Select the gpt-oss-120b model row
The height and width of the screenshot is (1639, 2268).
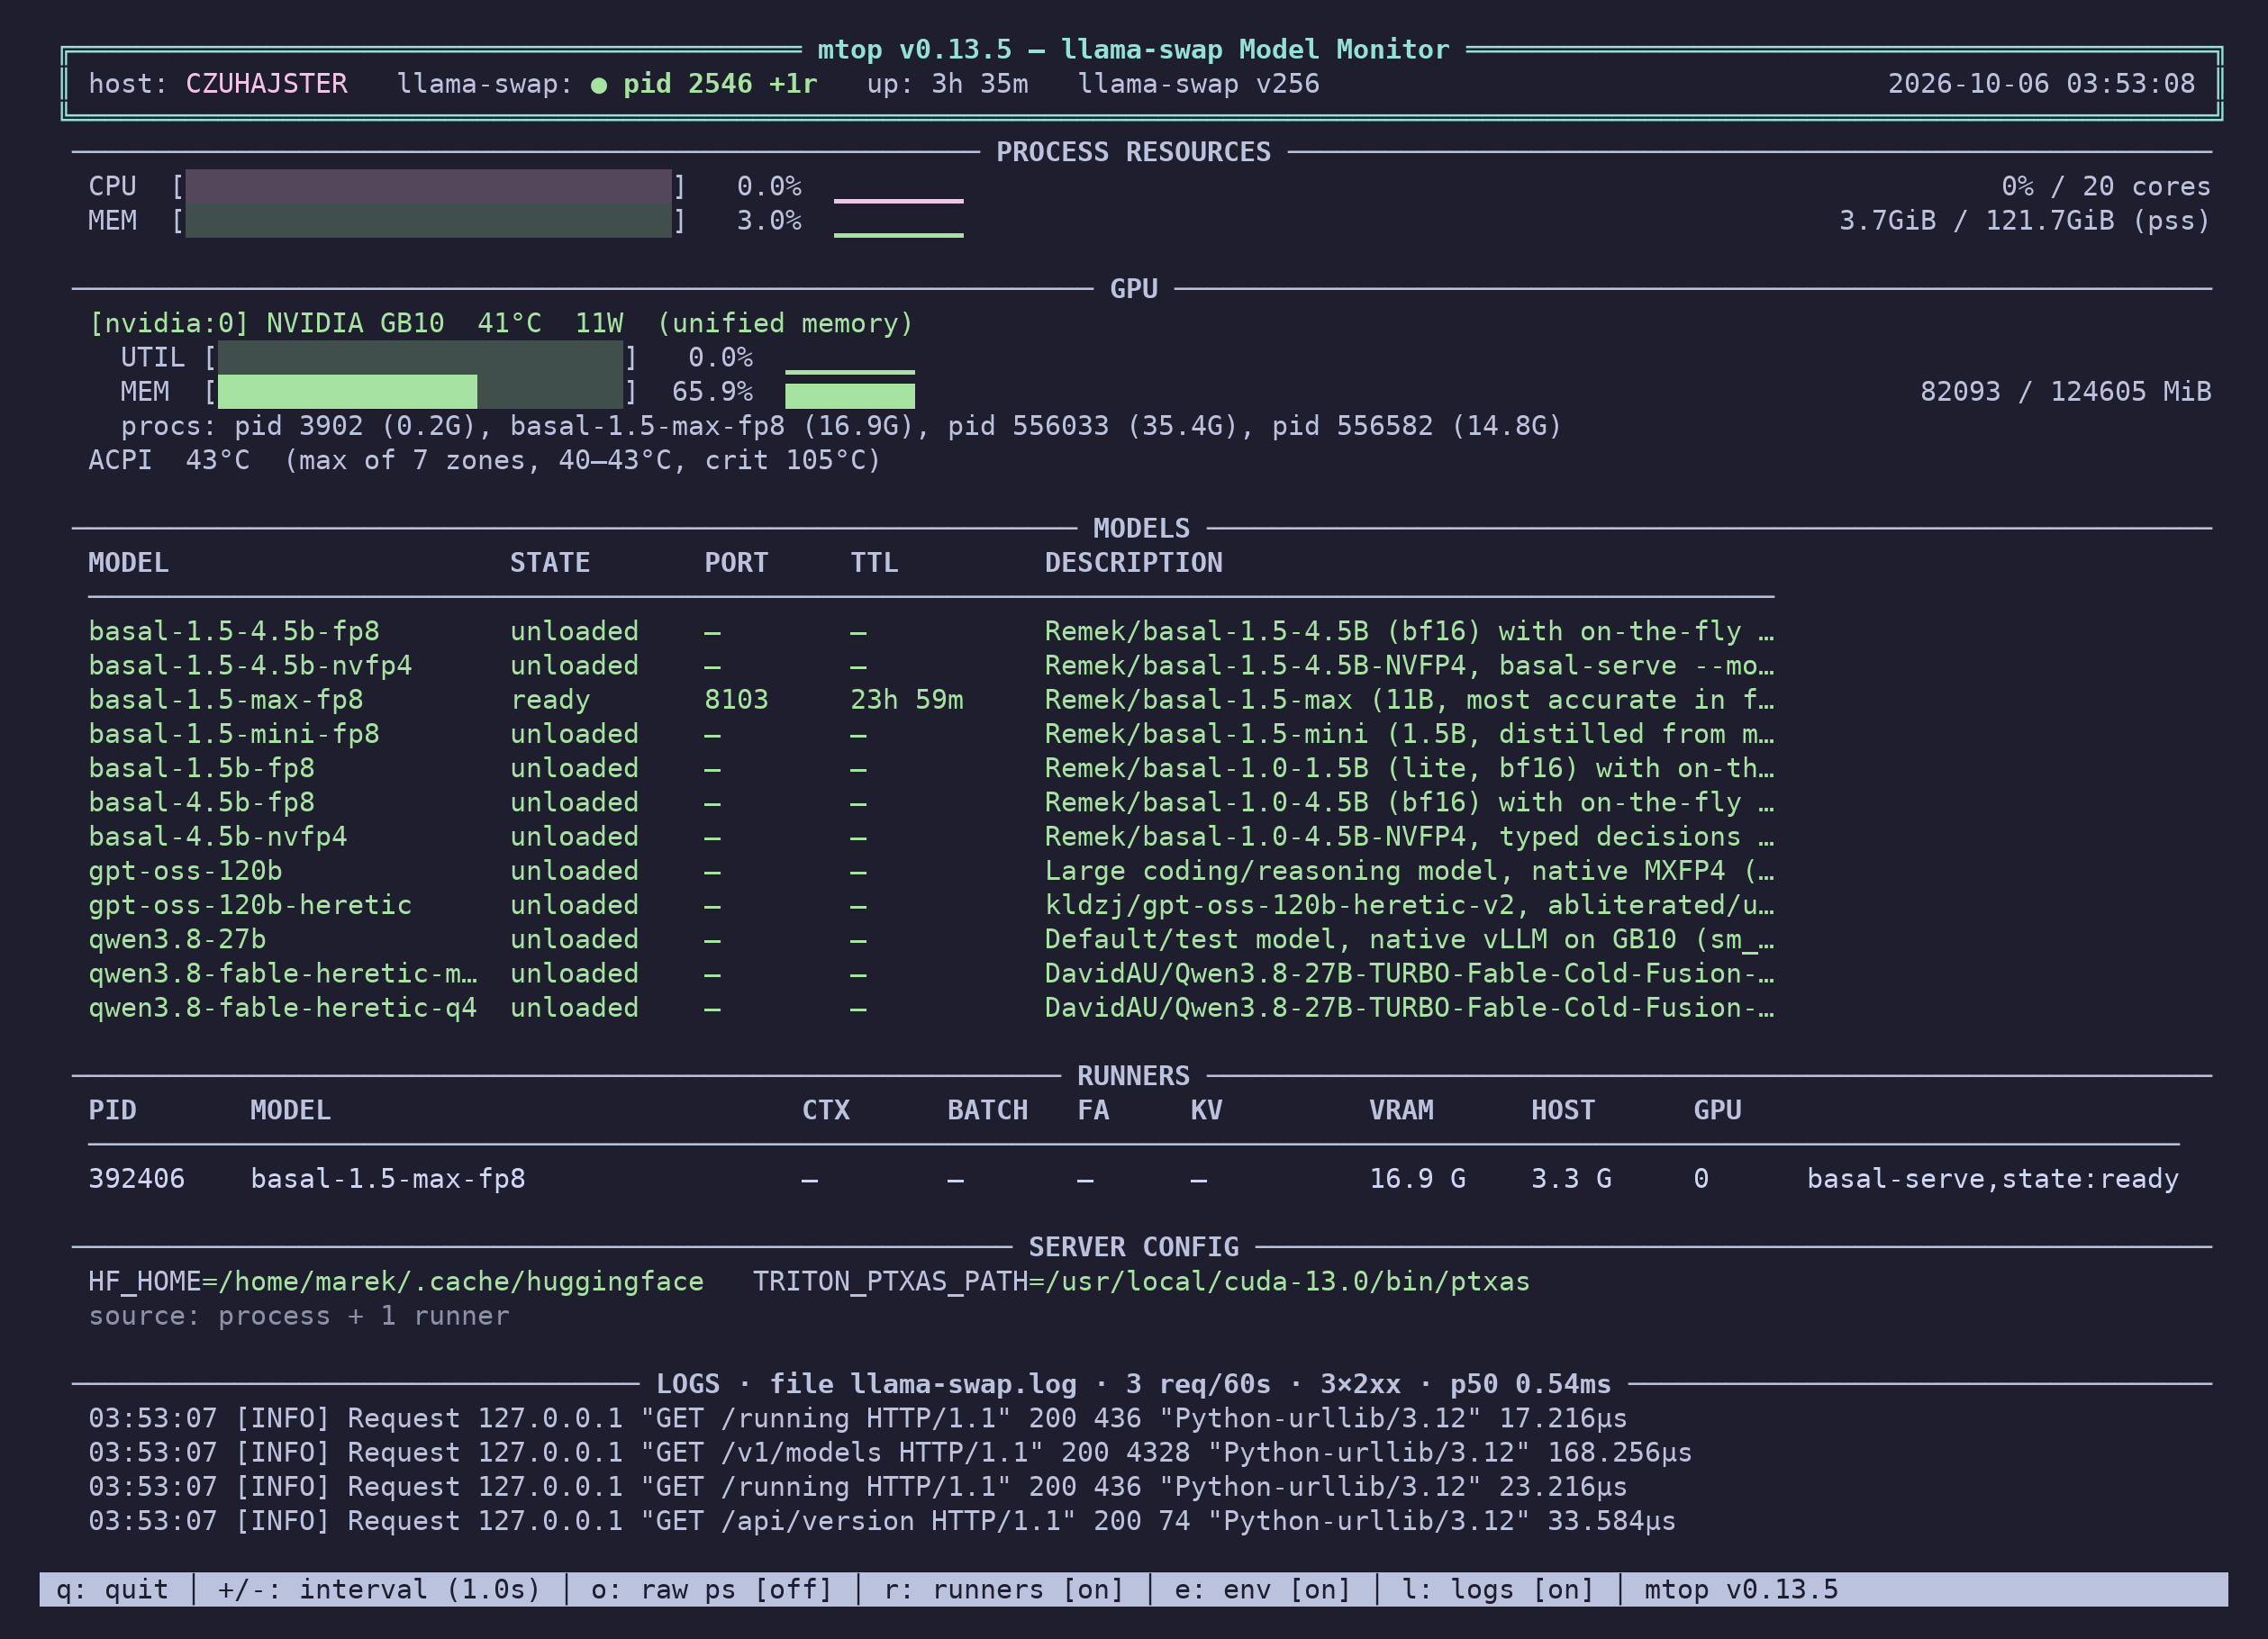tap(931, 871)
